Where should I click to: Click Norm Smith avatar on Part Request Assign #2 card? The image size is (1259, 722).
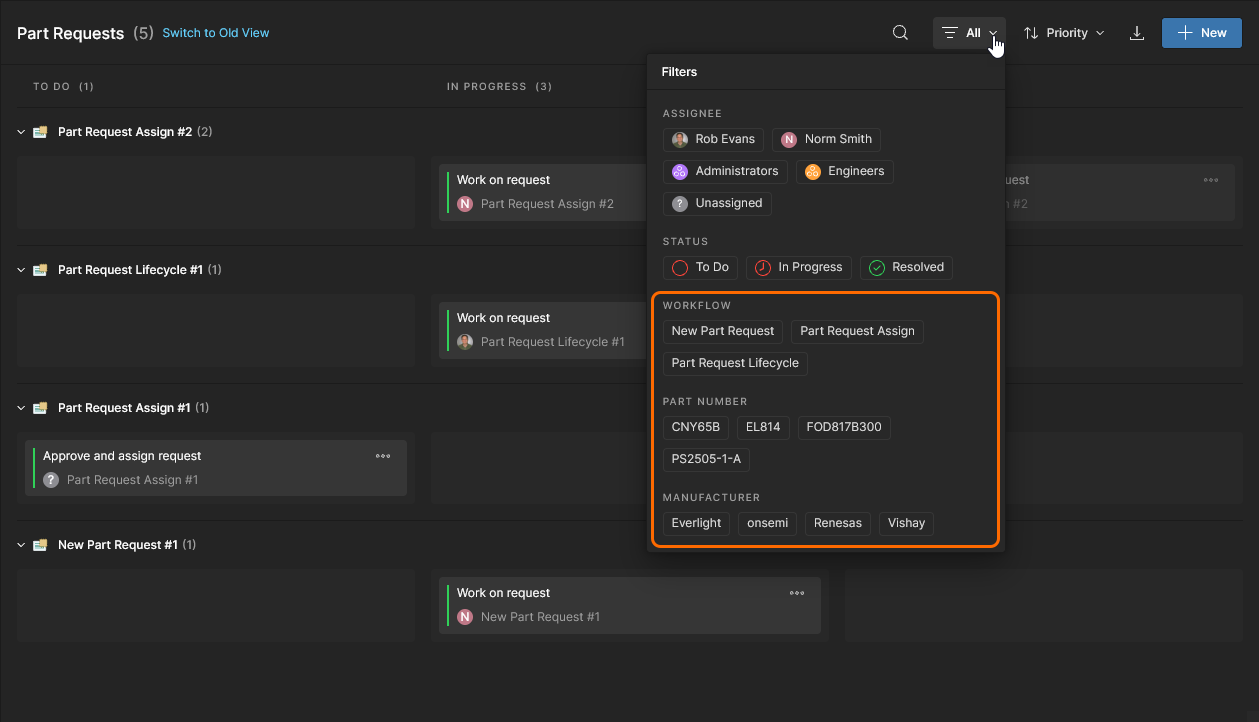(465, 204)
